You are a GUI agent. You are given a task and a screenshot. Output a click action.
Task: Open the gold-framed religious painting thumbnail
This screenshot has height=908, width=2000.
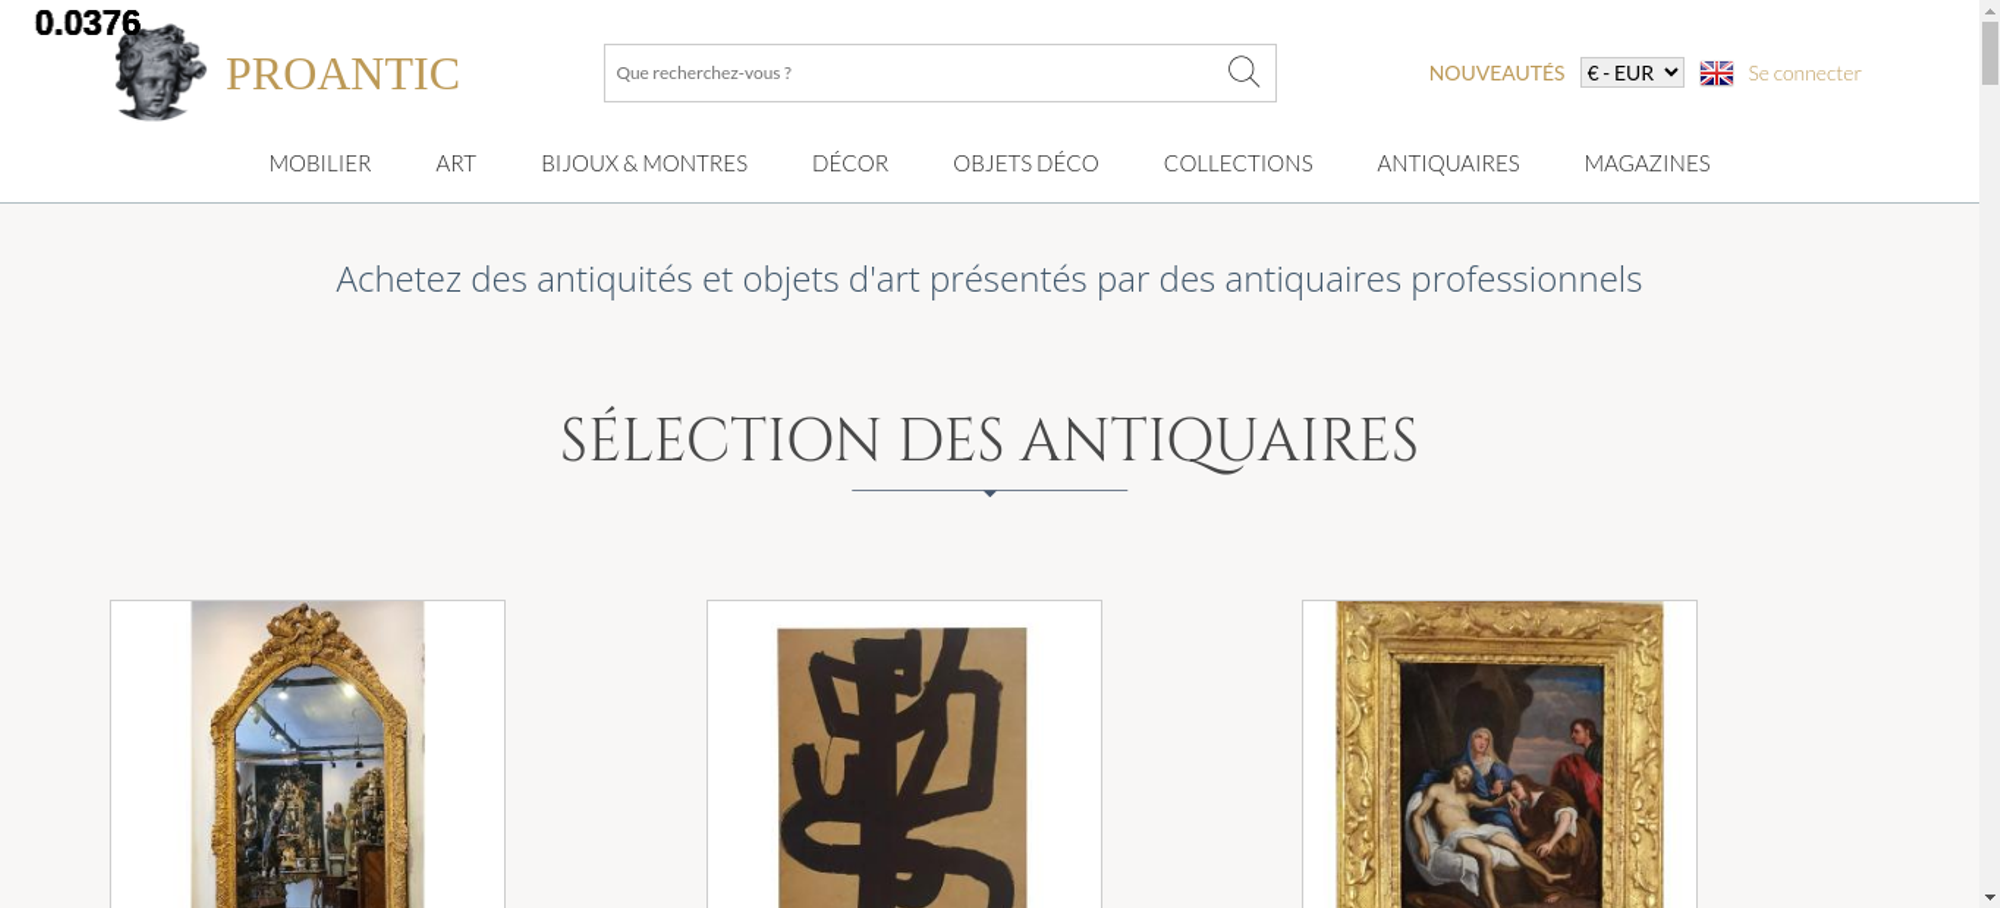click(x=1499, y=754)
